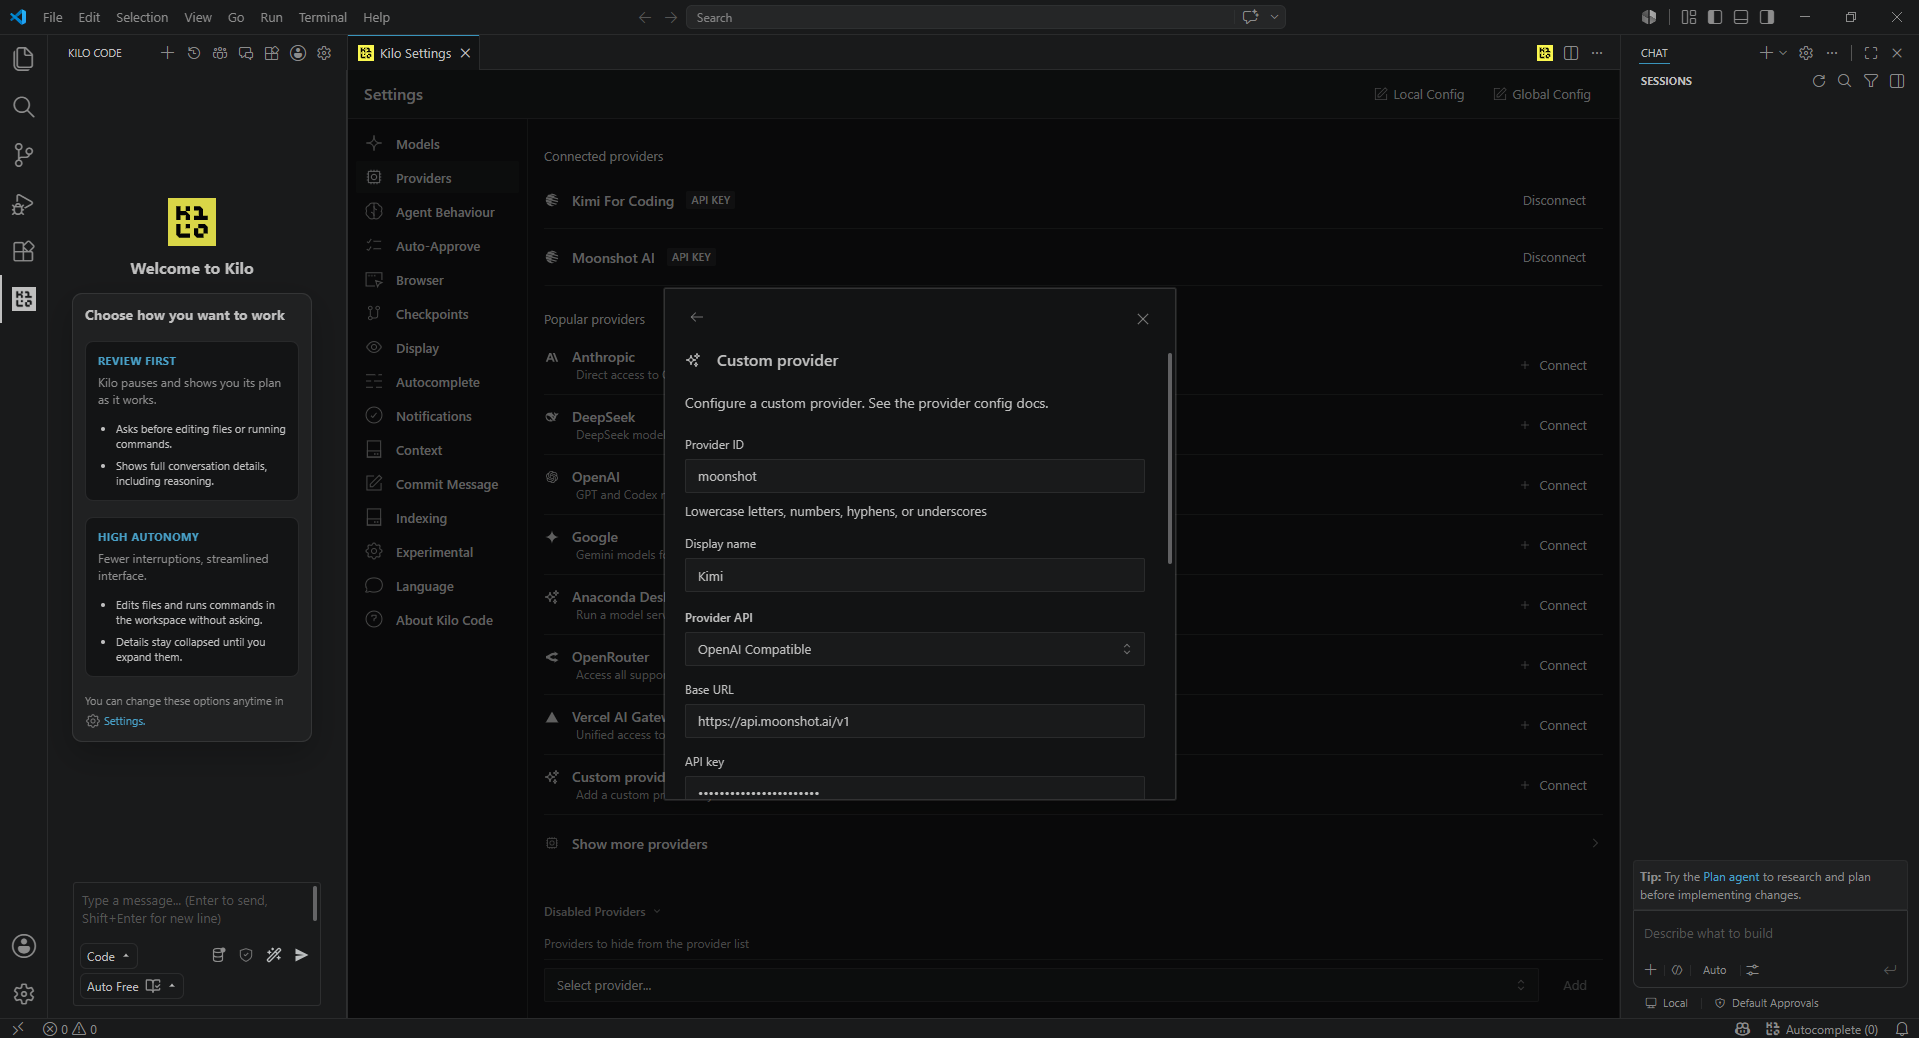The width and height of the screenshot is (1919, 1038).
Task: Click the enhance prompt wand icon
Action: click(274, 955)
